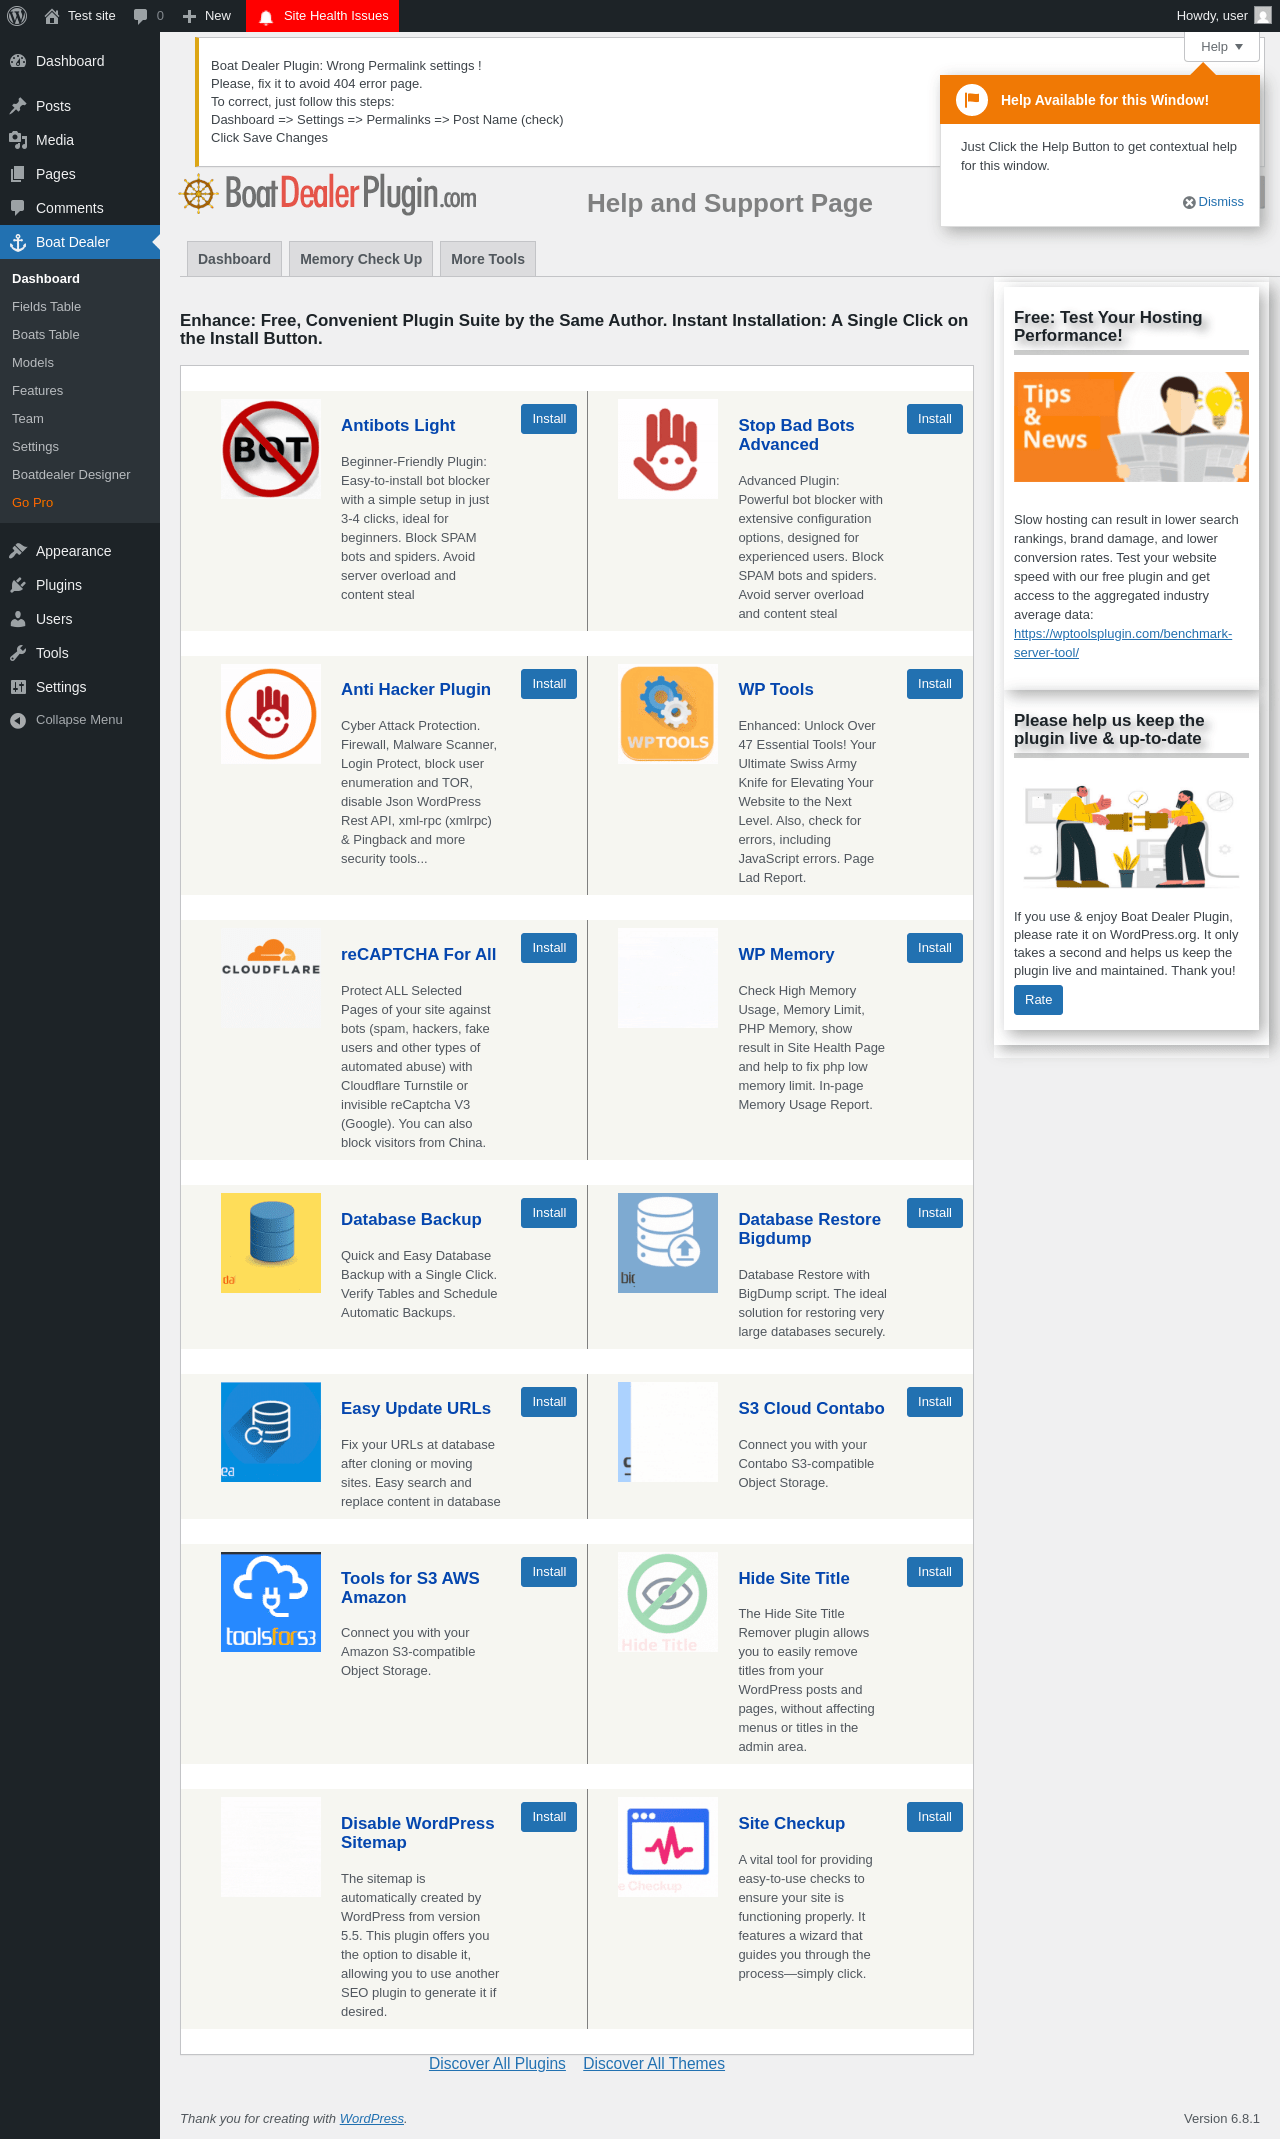Click the Database Backup cylinder icon

pos(271,1243)
